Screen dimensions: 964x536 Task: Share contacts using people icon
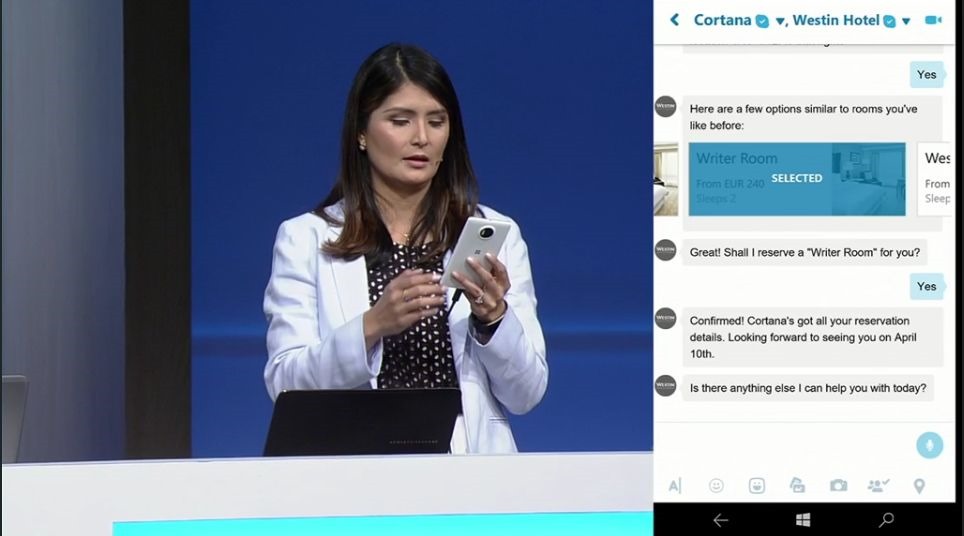coord(878,486)
